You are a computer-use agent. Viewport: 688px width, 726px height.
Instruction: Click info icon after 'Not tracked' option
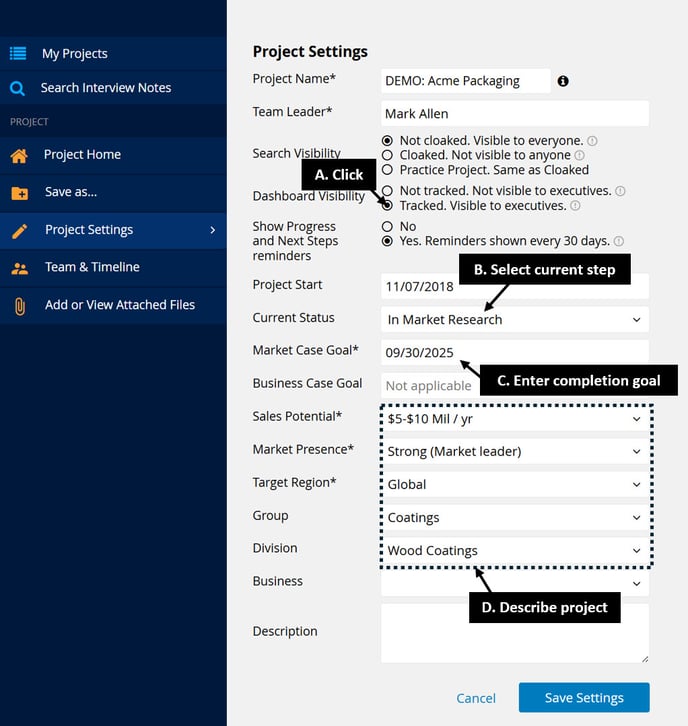[620, 191]
